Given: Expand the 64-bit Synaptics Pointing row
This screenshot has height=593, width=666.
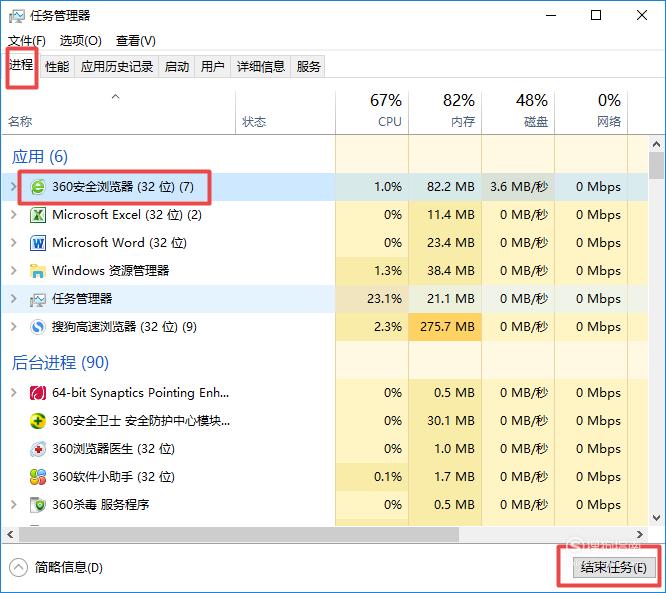Looking at the screenshot, I should point(14,393).
